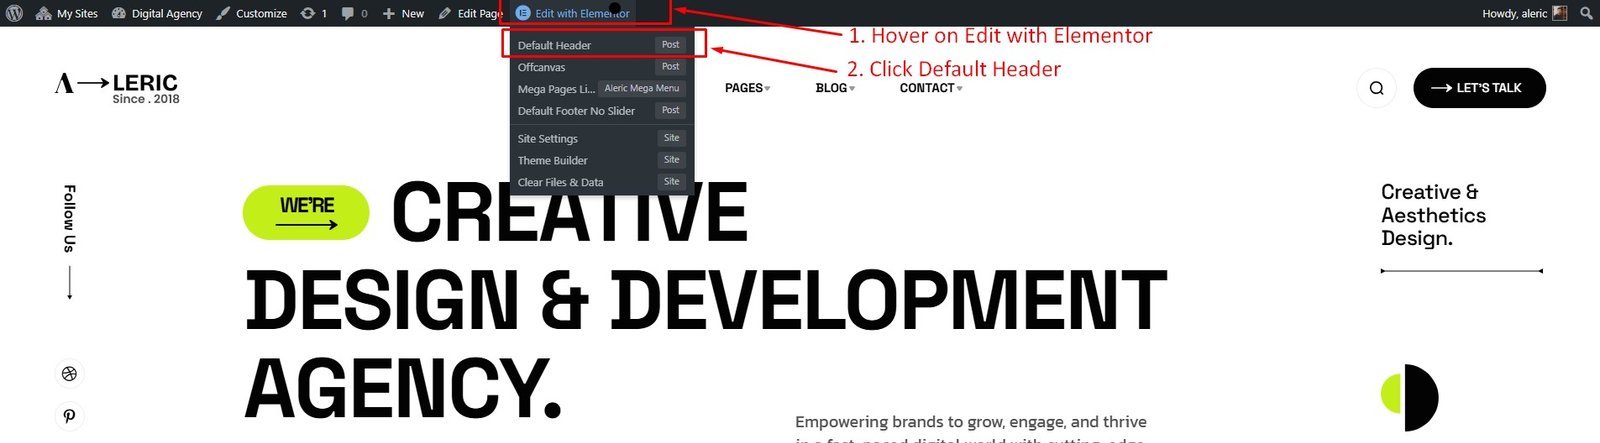Click the WordPress logo in admin bar
This screenshot has height=443, width=1600.
(14, 13)
